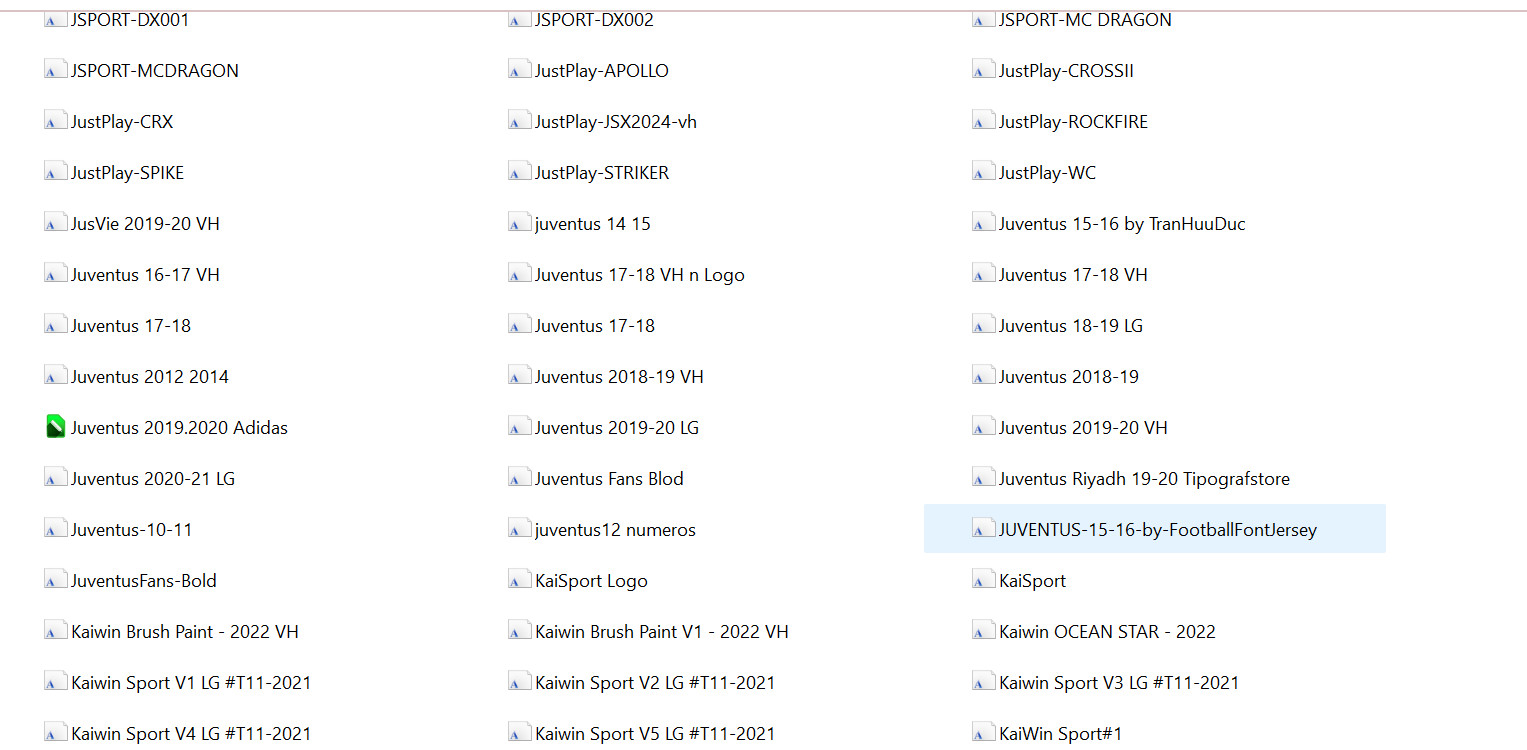Select Juventus 17-18 VH without the Logo suffix

pos(1073,275)
